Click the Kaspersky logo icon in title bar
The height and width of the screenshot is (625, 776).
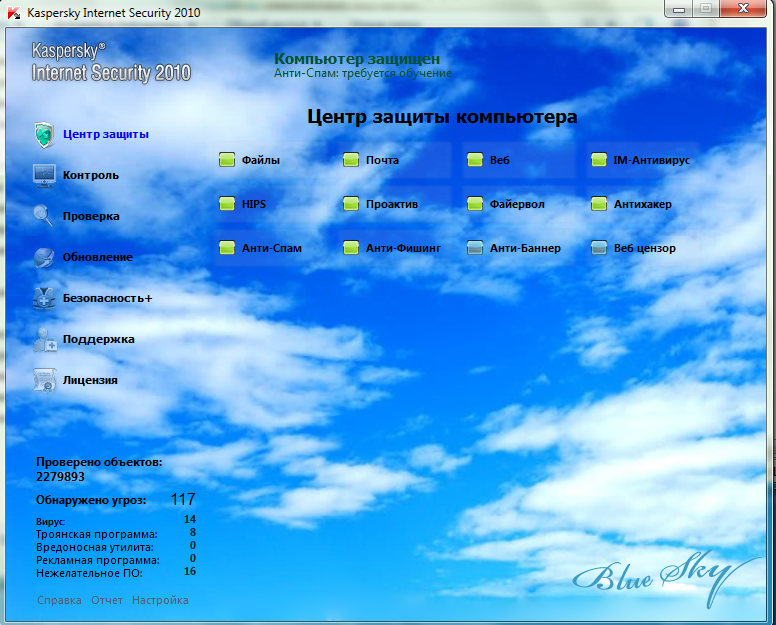click(x=14, y=13)
